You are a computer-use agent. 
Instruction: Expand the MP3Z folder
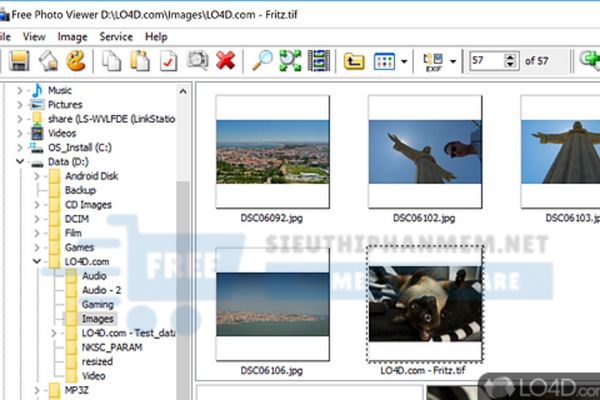click(x=37, y=390)
